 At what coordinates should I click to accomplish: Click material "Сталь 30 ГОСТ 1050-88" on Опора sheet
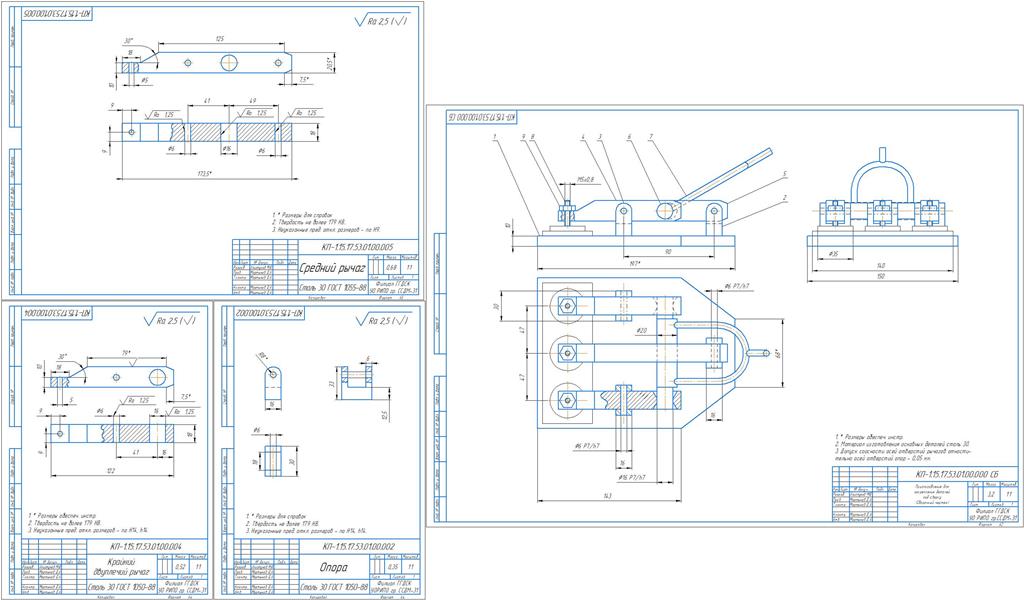coord(332,586)
